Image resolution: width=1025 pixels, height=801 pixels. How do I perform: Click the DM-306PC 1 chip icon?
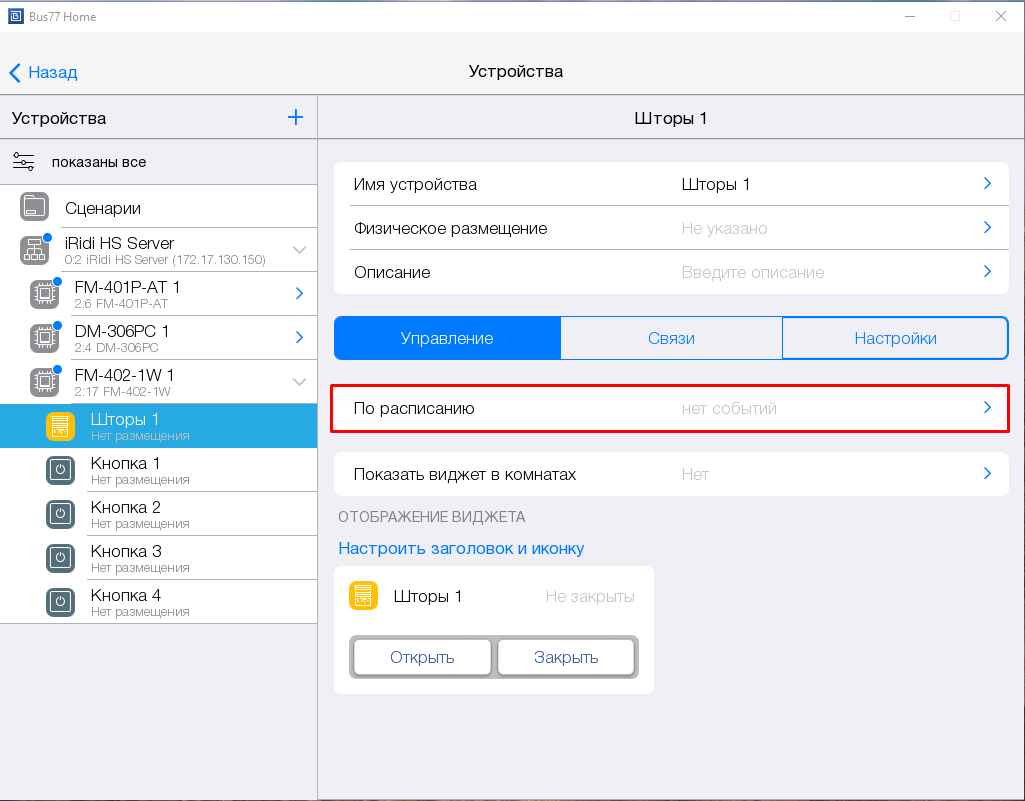[44, 338]
